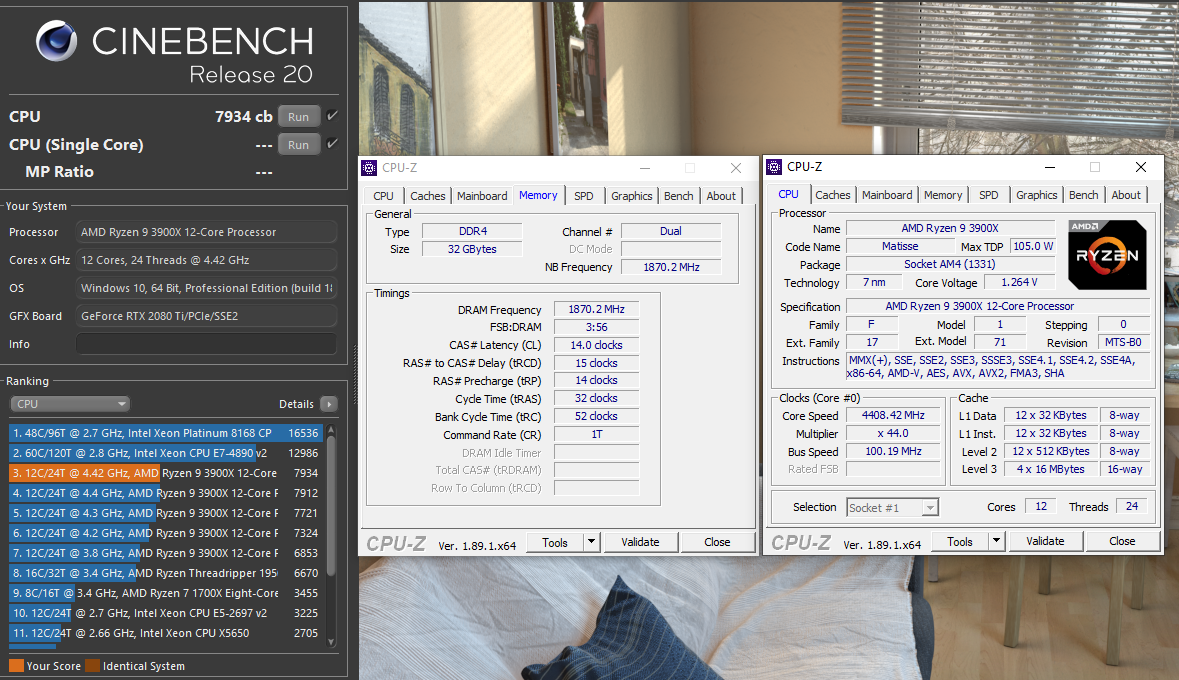Open About tab in right CPU-Z window
The width and height of the screenshot is (1179, 680).
[x=1126, y=195]
